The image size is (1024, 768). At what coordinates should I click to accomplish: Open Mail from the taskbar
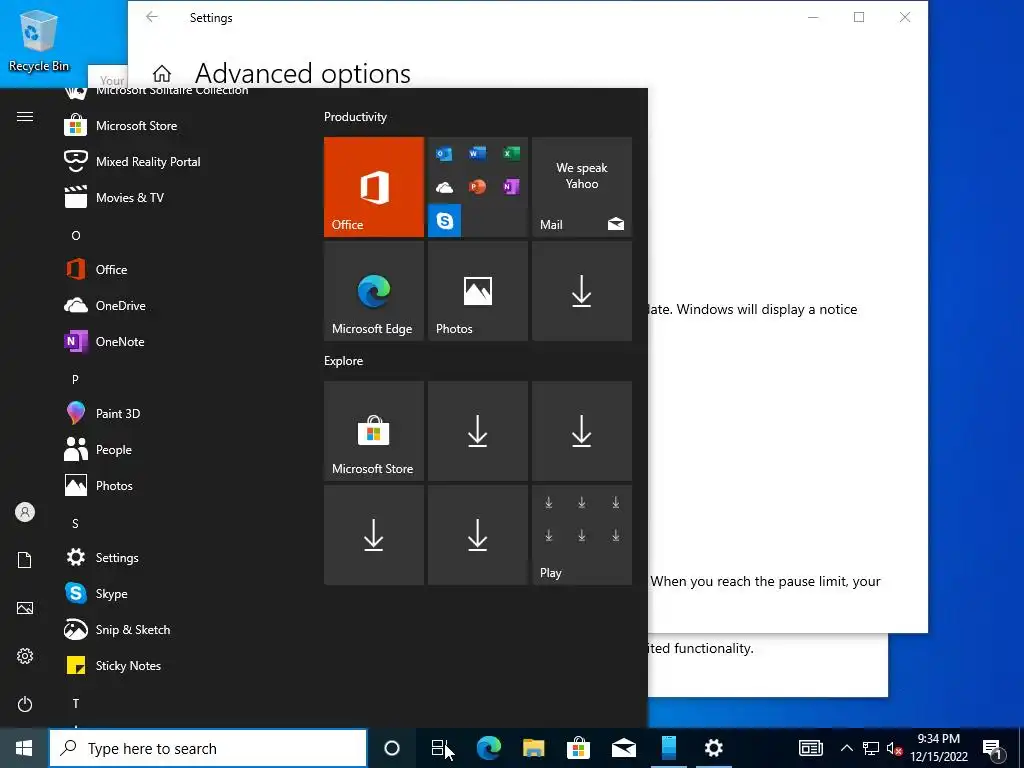tap(624, 748)
